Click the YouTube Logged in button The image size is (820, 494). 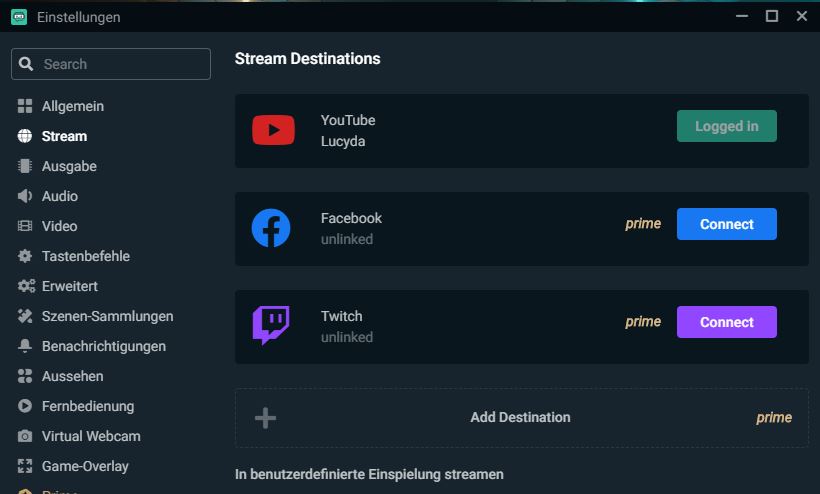pos(726,126)
